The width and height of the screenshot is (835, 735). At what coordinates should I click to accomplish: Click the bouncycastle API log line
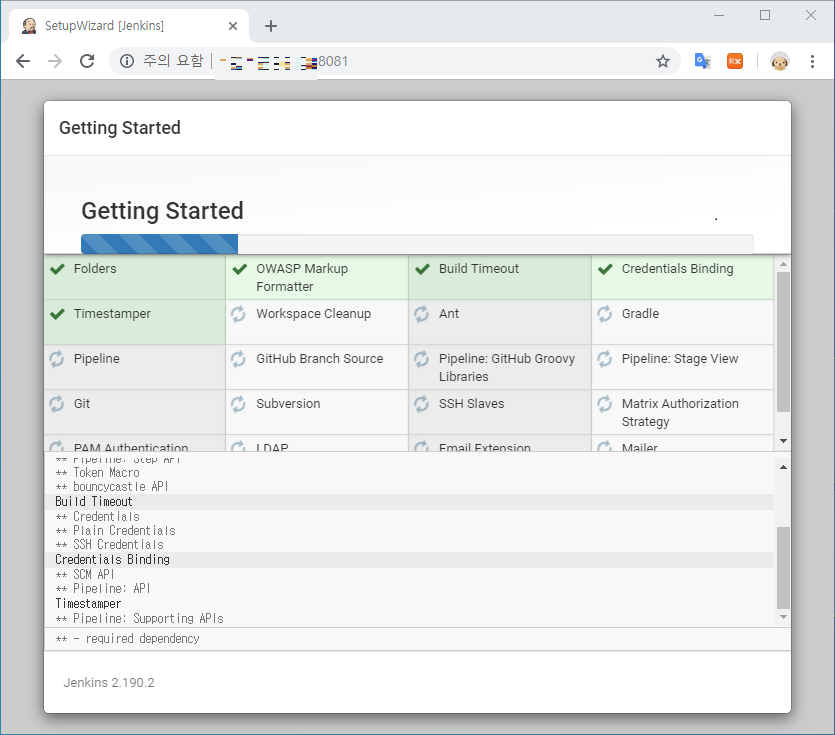(x=111, y=487)
